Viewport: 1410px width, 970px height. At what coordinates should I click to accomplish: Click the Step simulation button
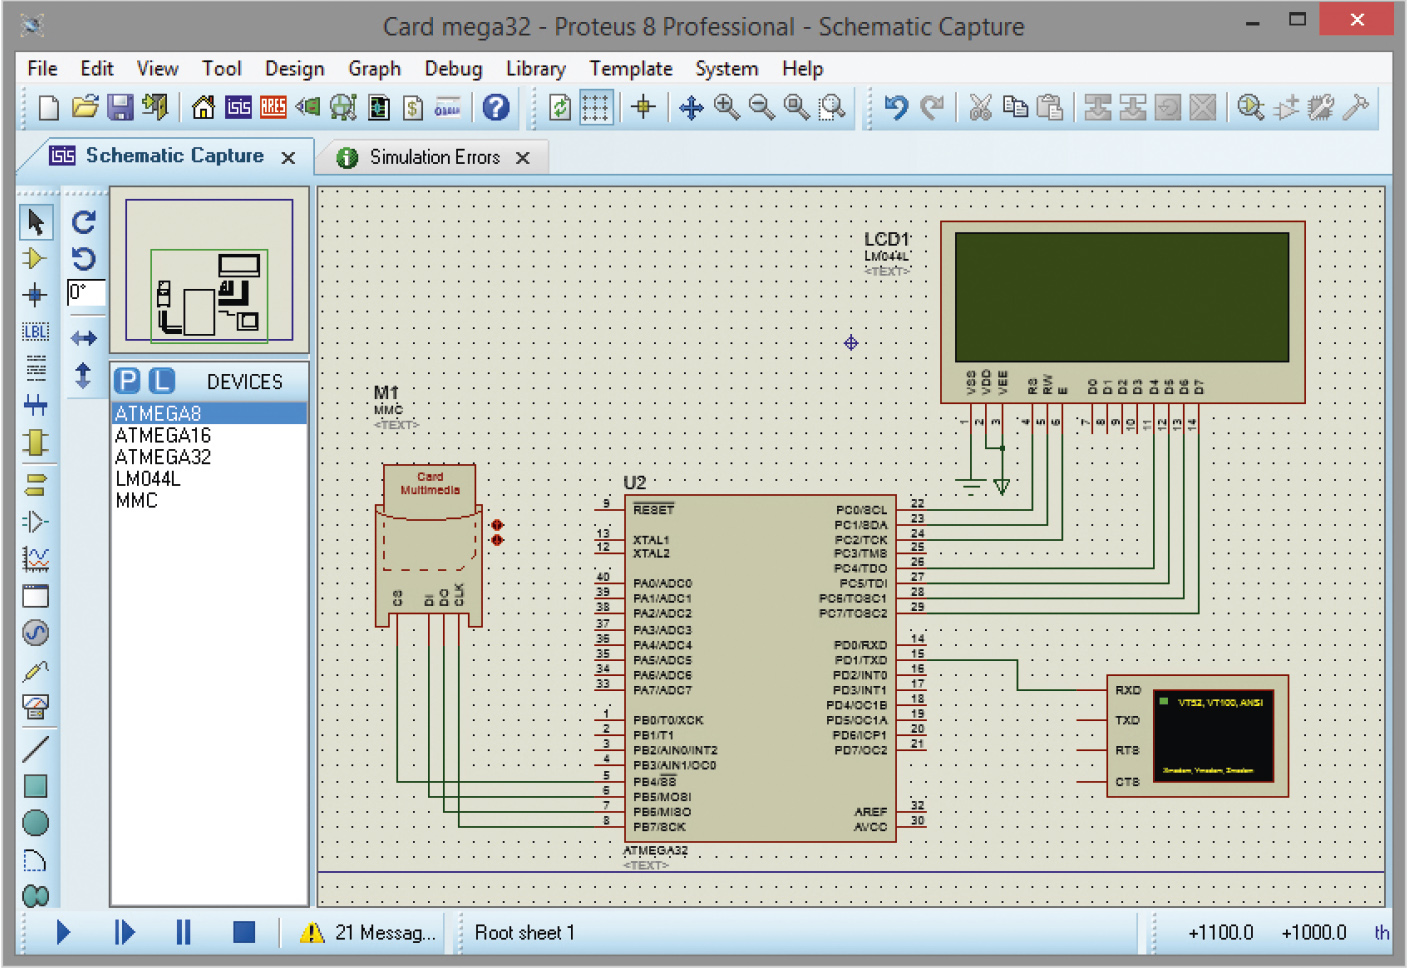(124, 933)
